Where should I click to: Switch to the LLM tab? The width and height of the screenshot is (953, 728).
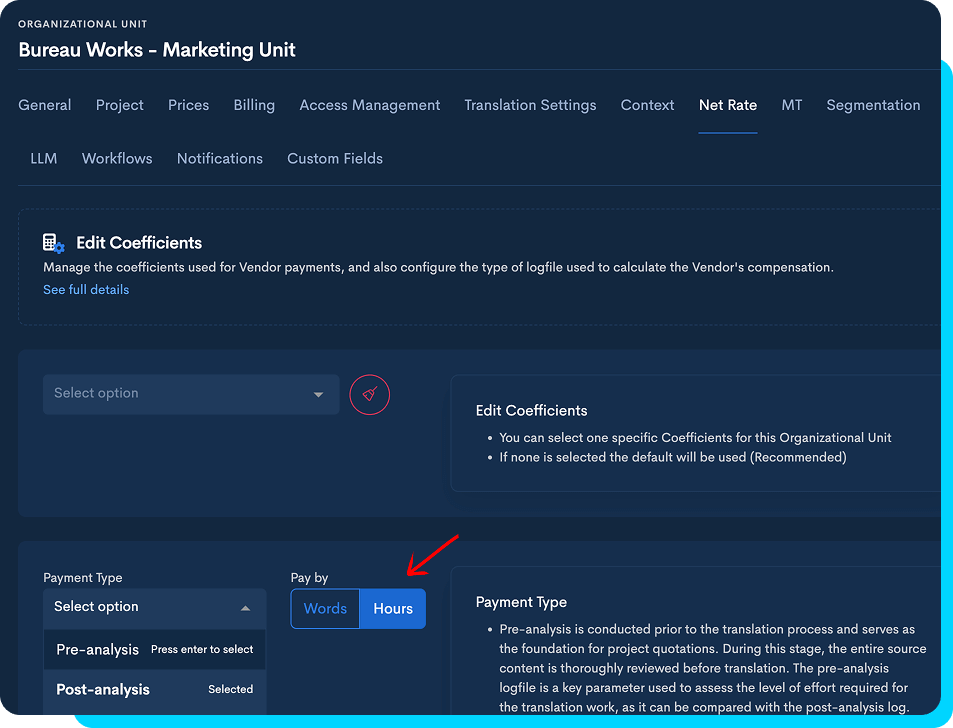click(44, 159)
